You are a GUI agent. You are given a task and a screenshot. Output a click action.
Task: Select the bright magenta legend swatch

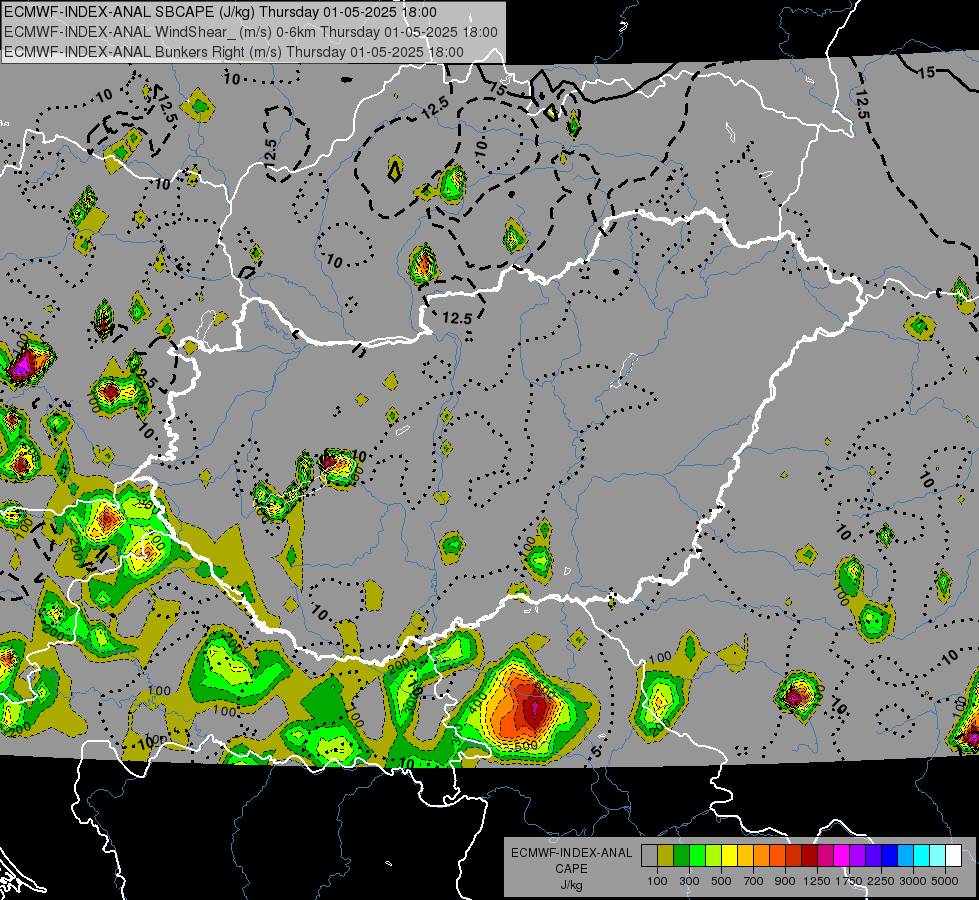click(x=842, y=855)
